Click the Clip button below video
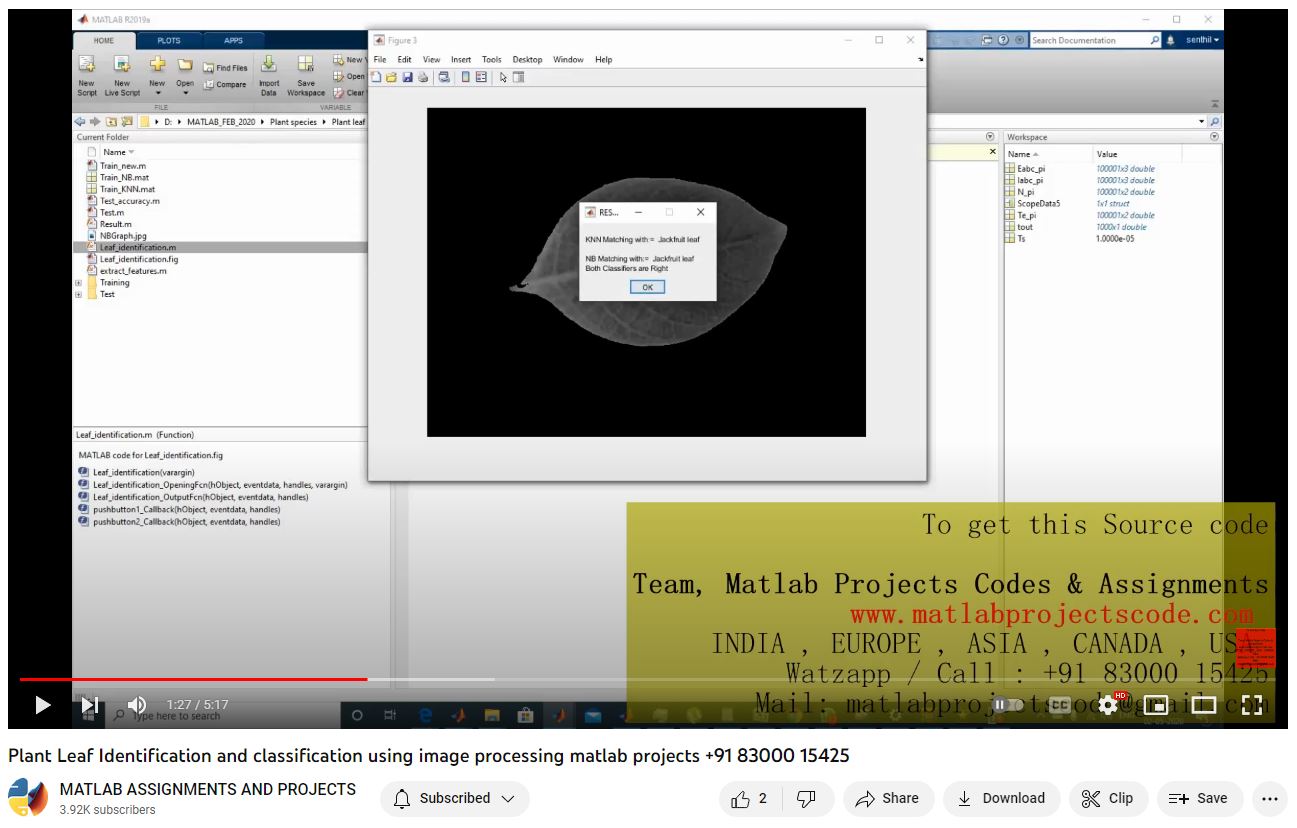The height and width of the screenshot is (828, 1297). [1108, 798]
